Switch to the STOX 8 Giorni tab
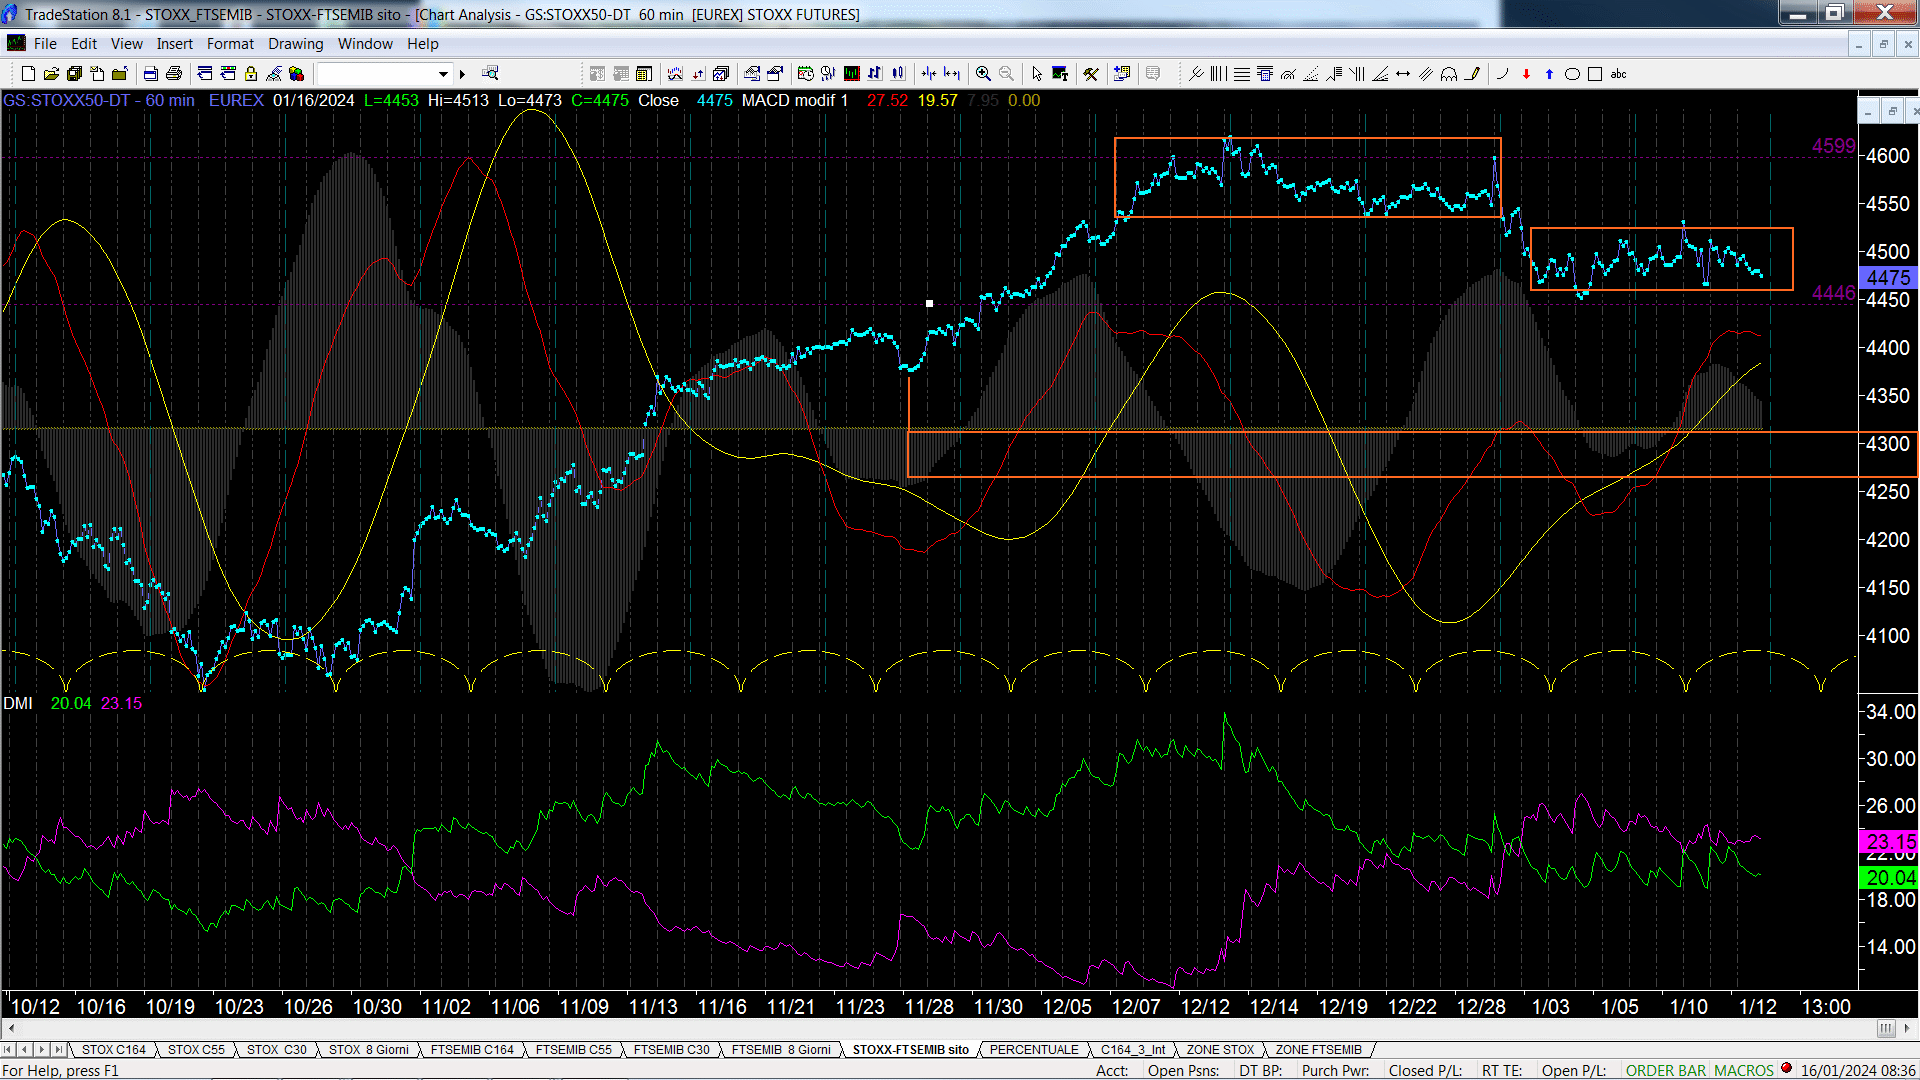The image size is (1920, 1080). (368, 1049)
